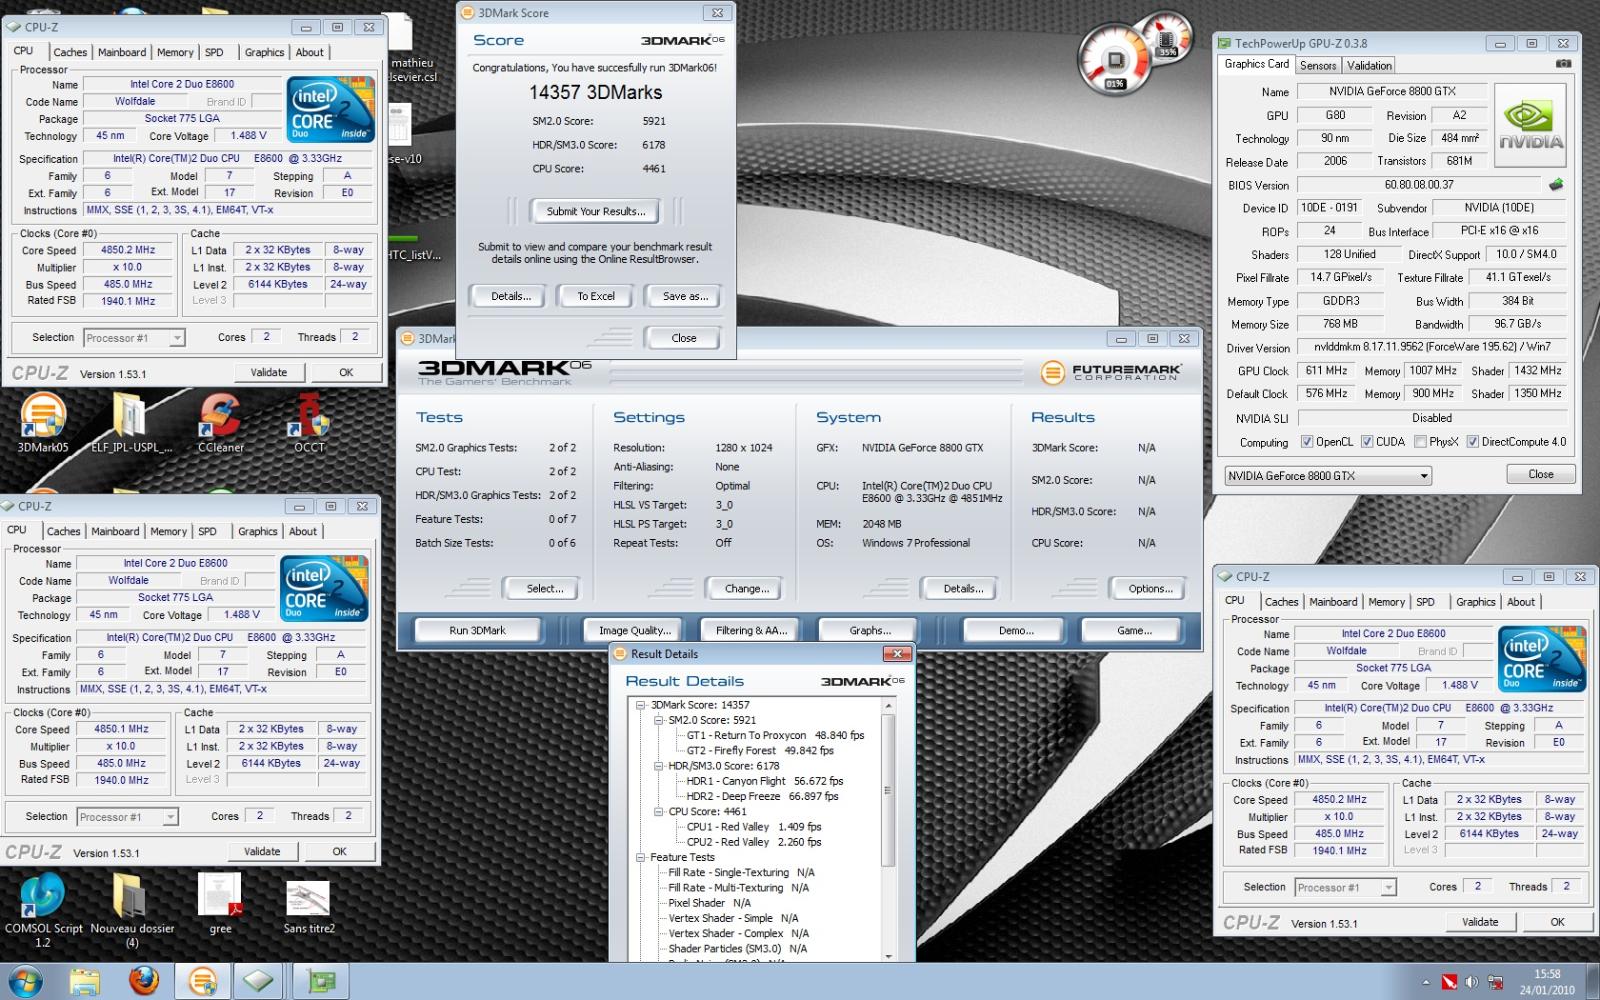Open the Sans titre2 file
1600x1000 pixels.
[x=309, y=906]
